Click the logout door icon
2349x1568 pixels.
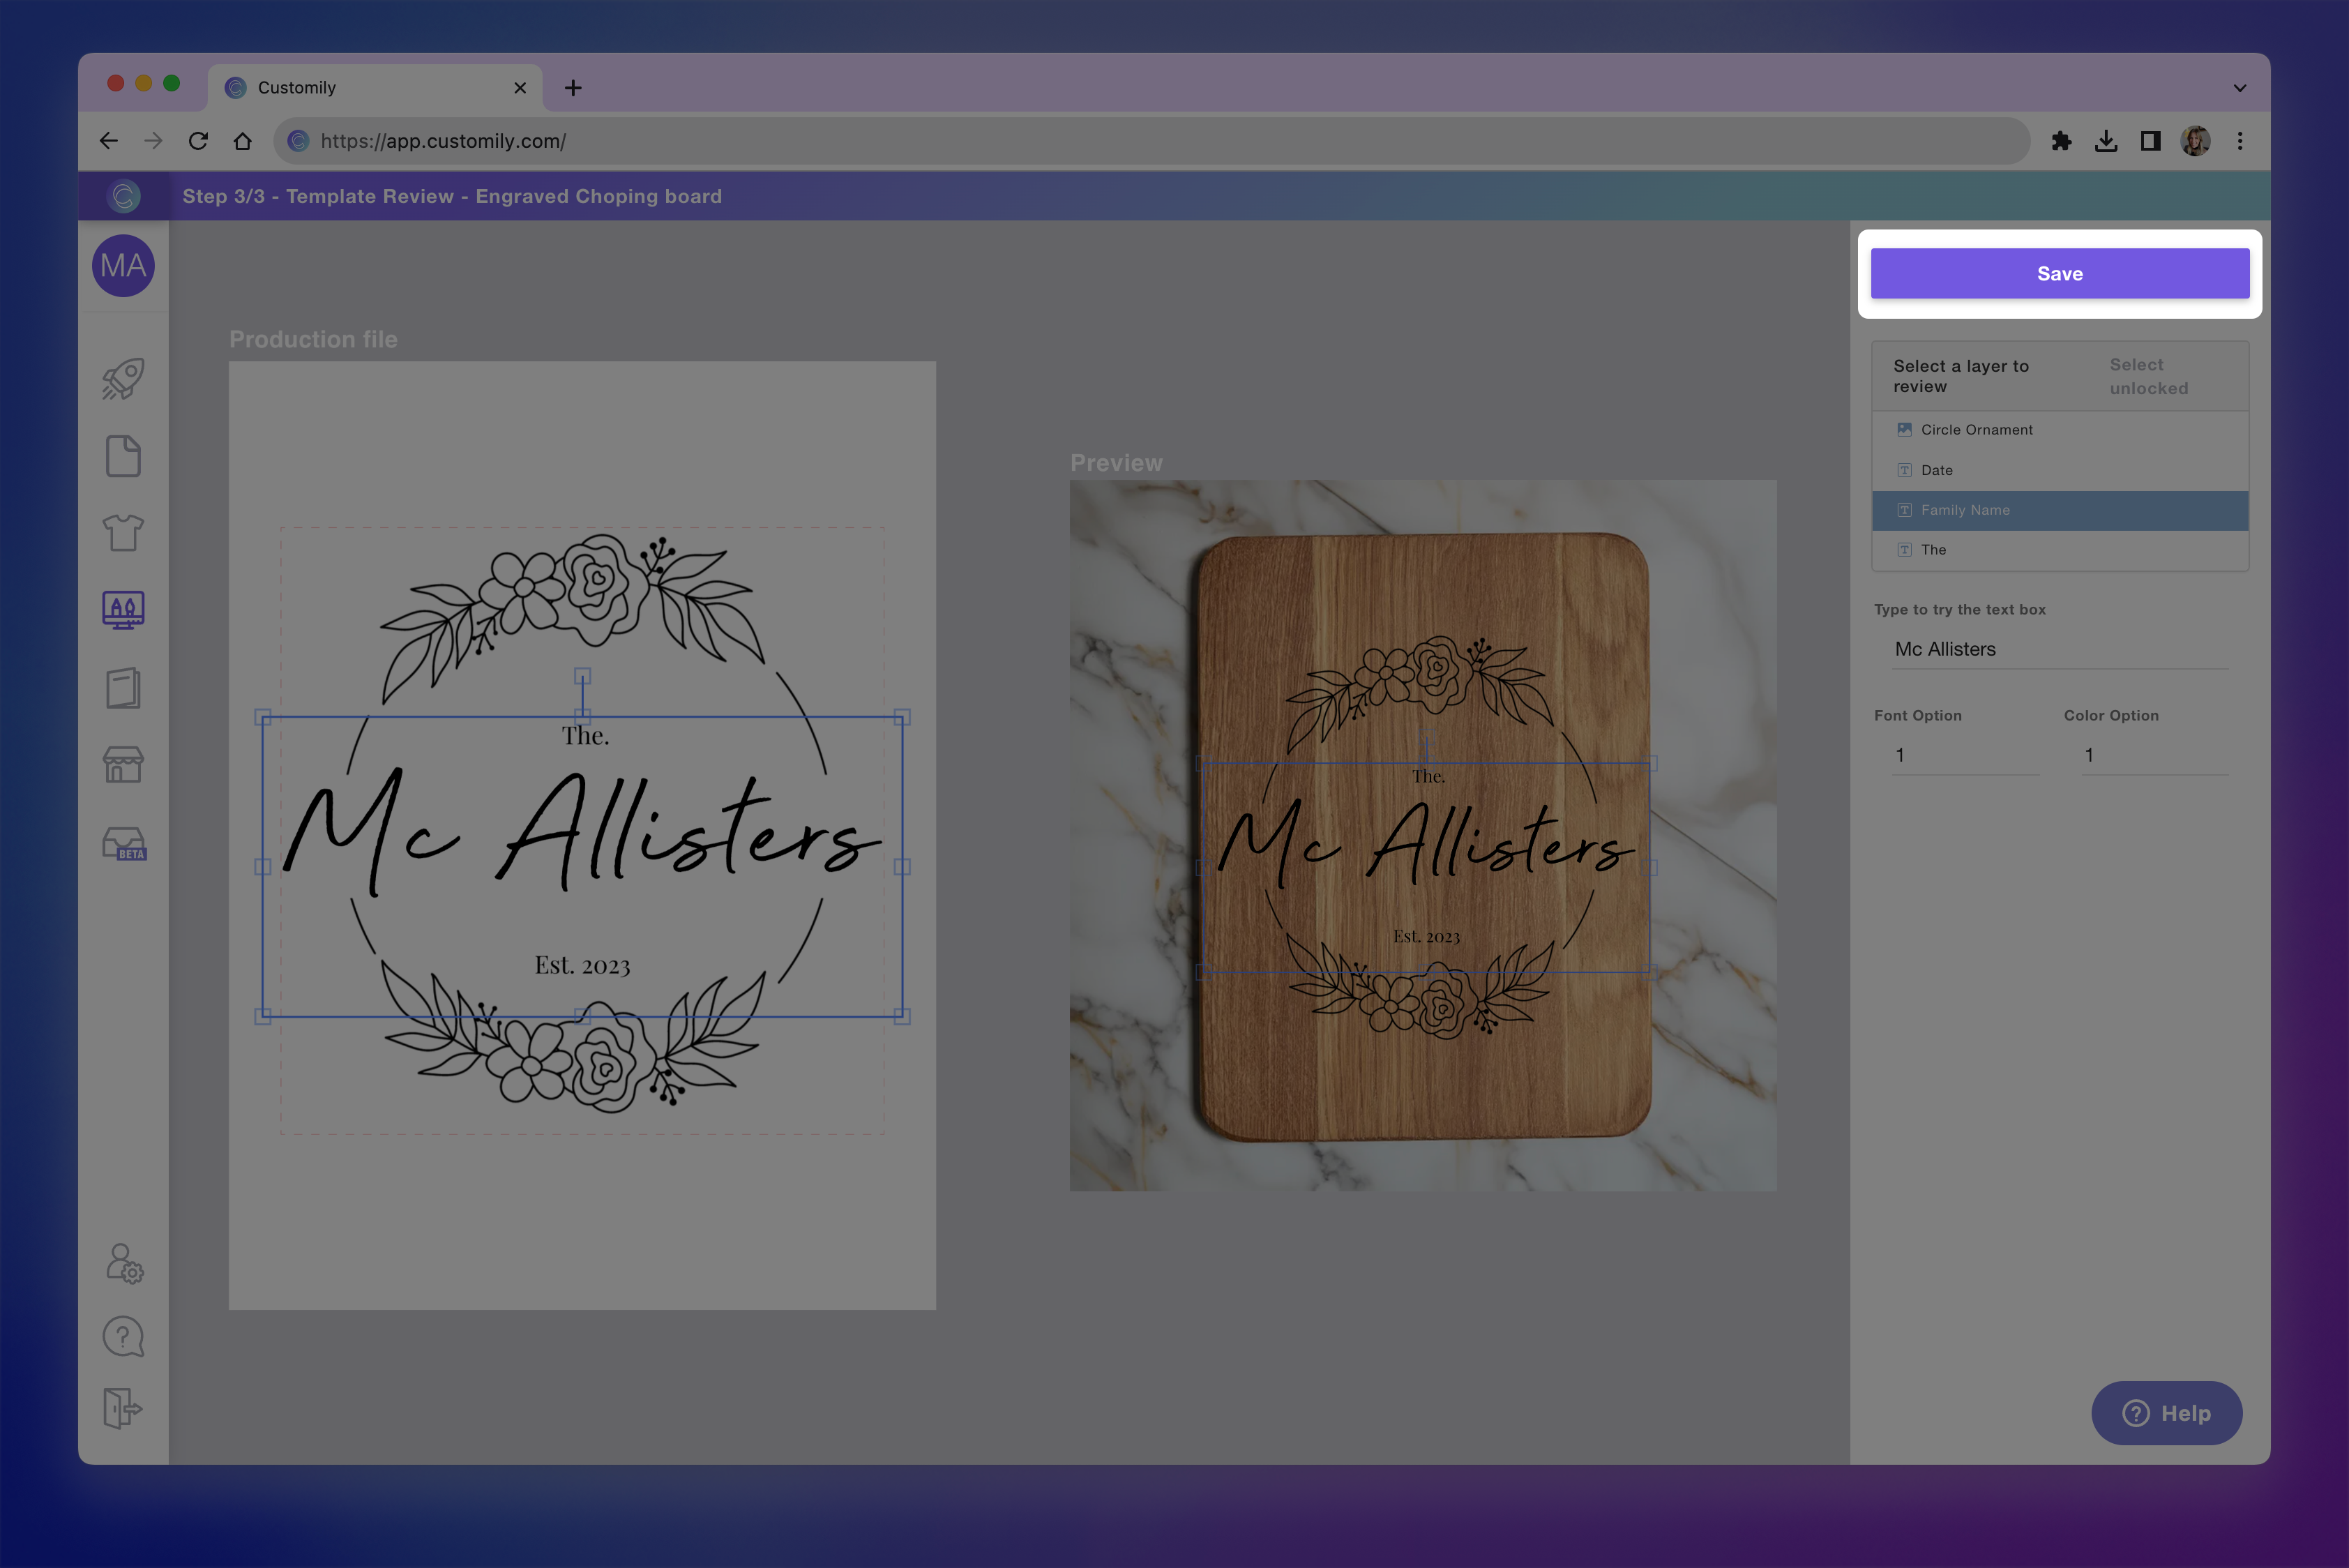123,1408
